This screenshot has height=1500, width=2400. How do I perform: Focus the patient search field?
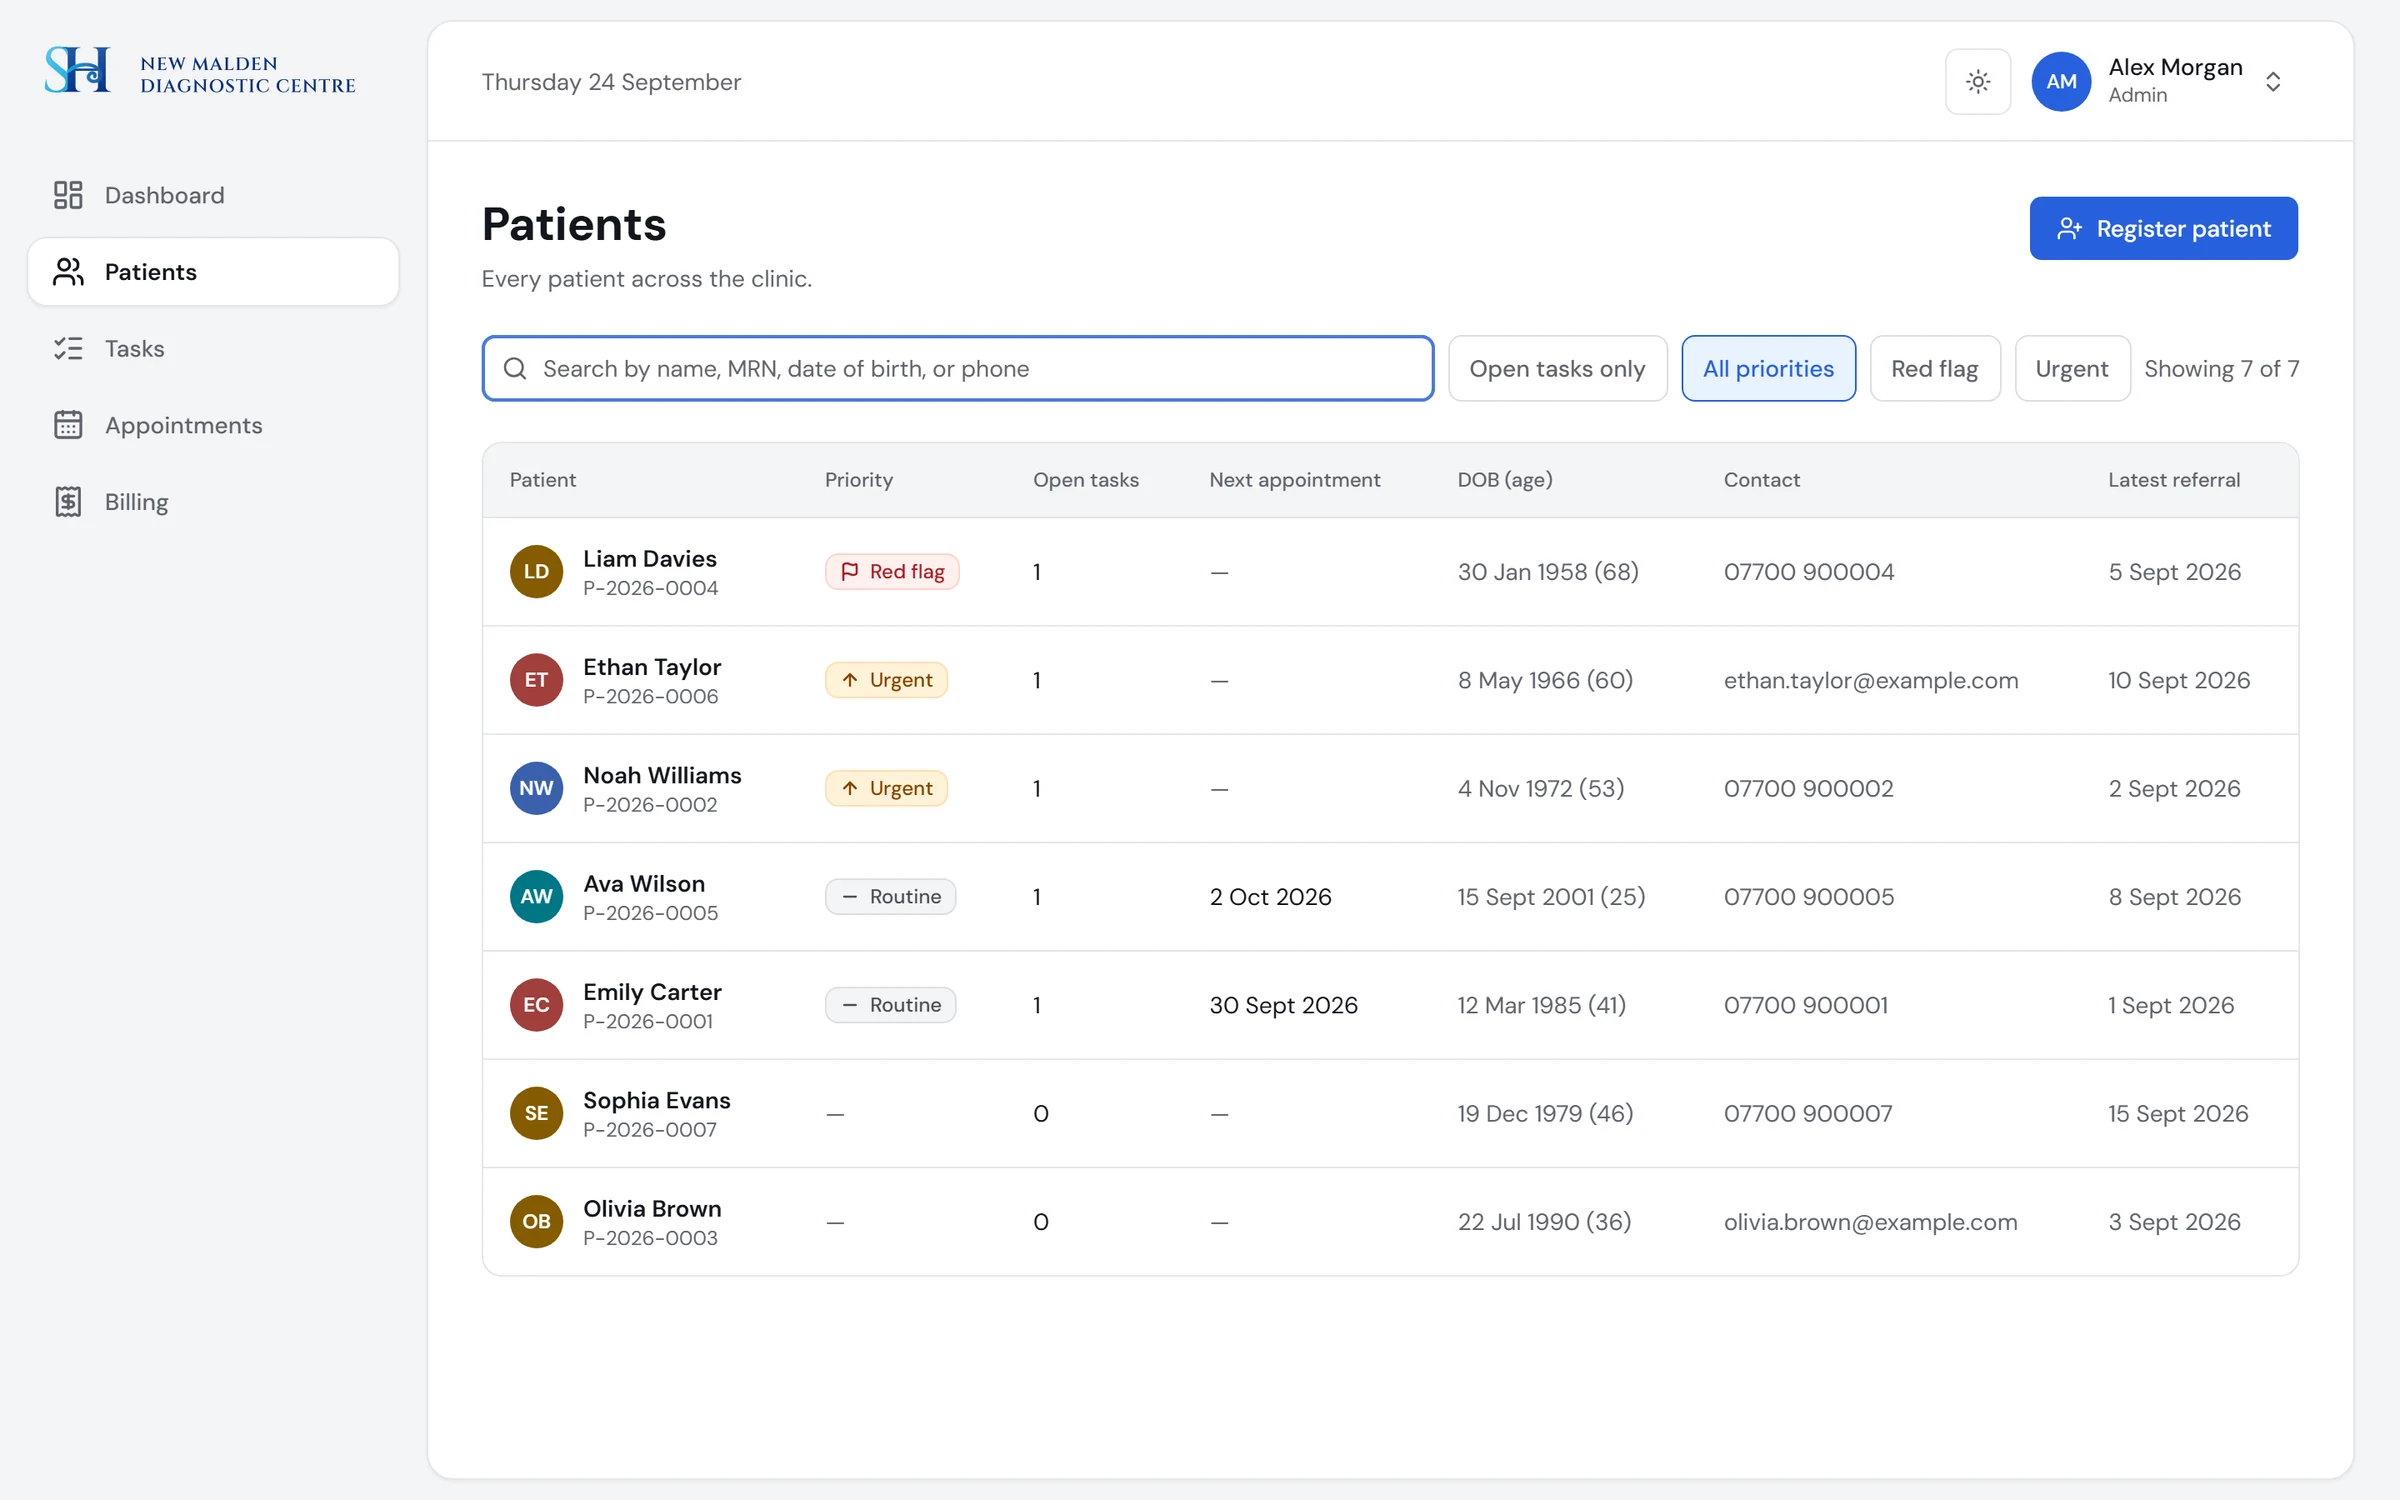pyautogui.click(x=957, y=369)
